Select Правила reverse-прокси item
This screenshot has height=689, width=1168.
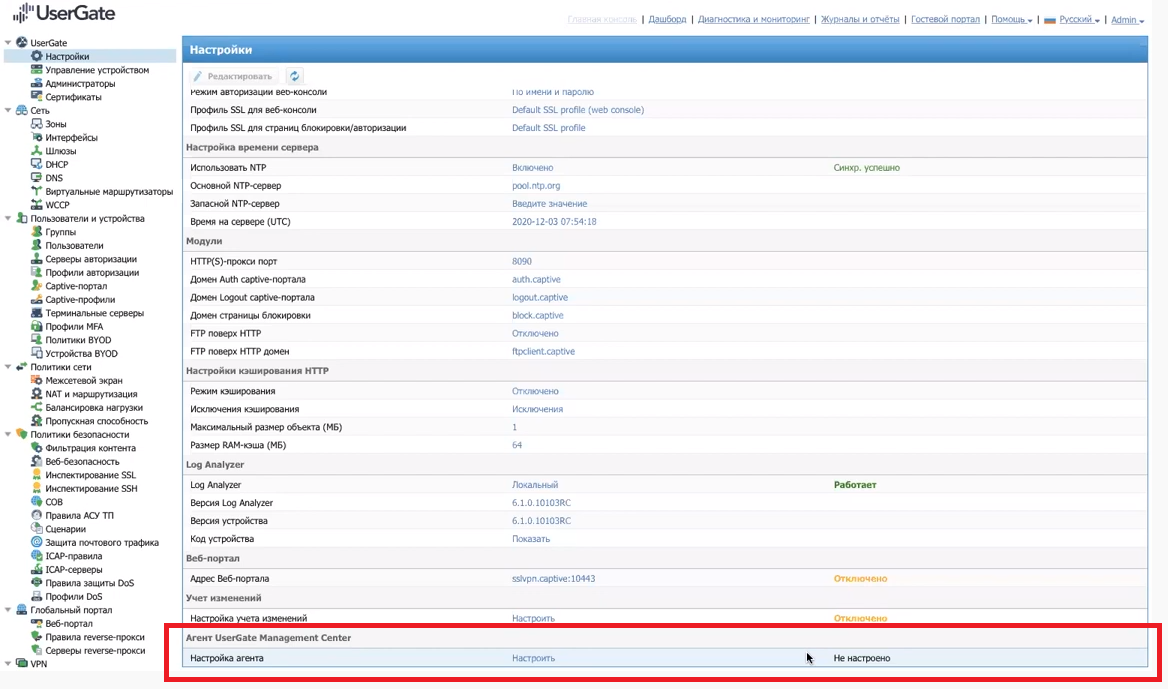95,637
